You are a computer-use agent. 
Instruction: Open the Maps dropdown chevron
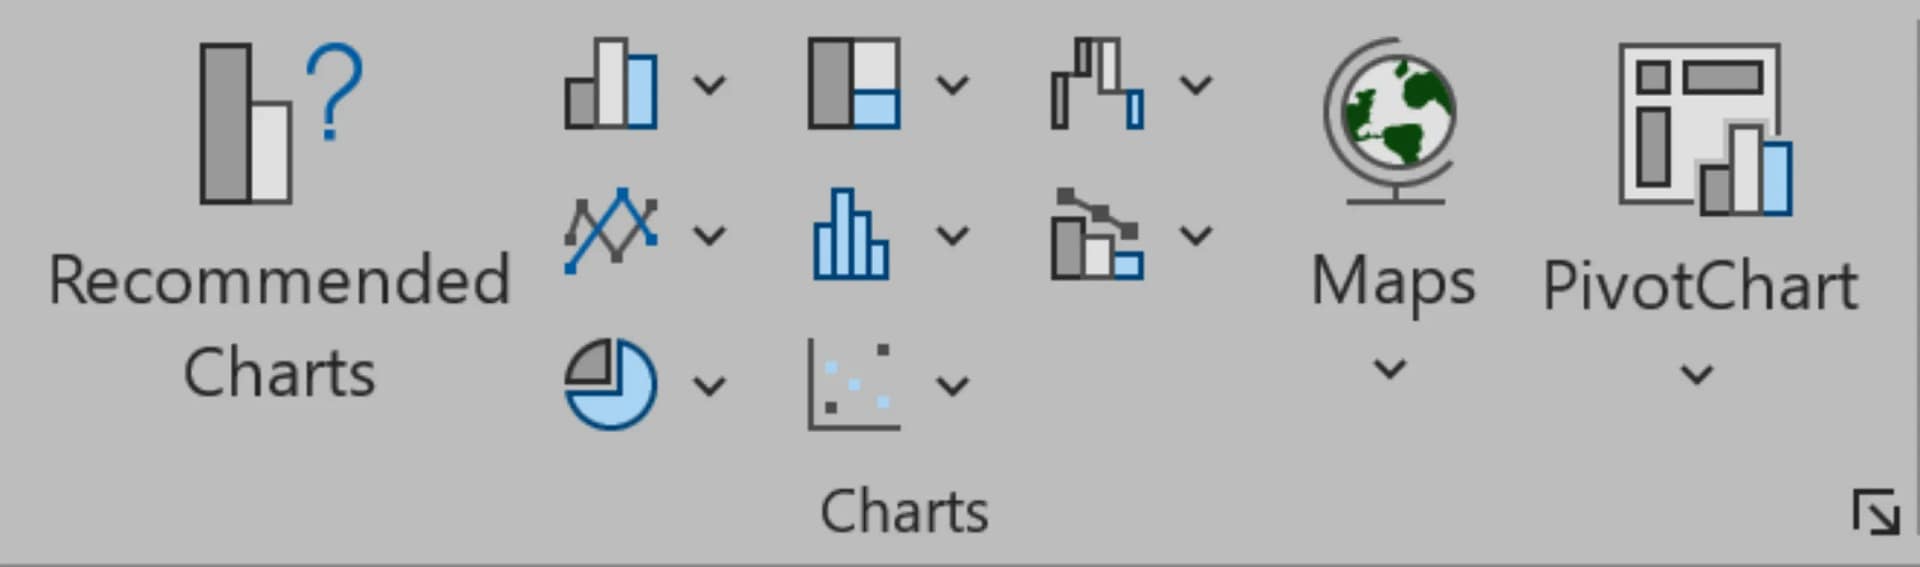(1390, 369)
